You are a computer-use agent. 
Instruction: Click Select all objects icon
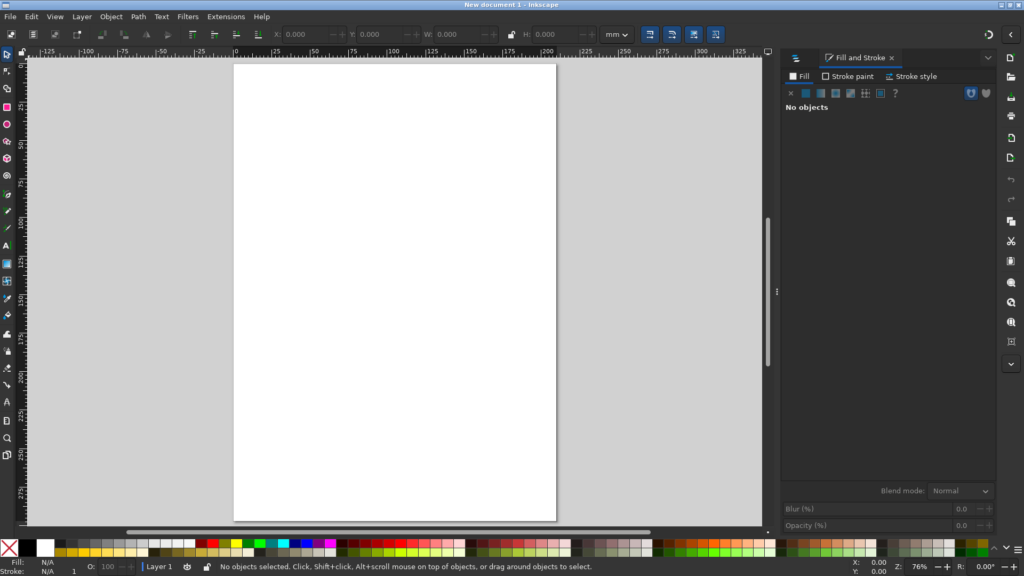[x=11, y=35]
